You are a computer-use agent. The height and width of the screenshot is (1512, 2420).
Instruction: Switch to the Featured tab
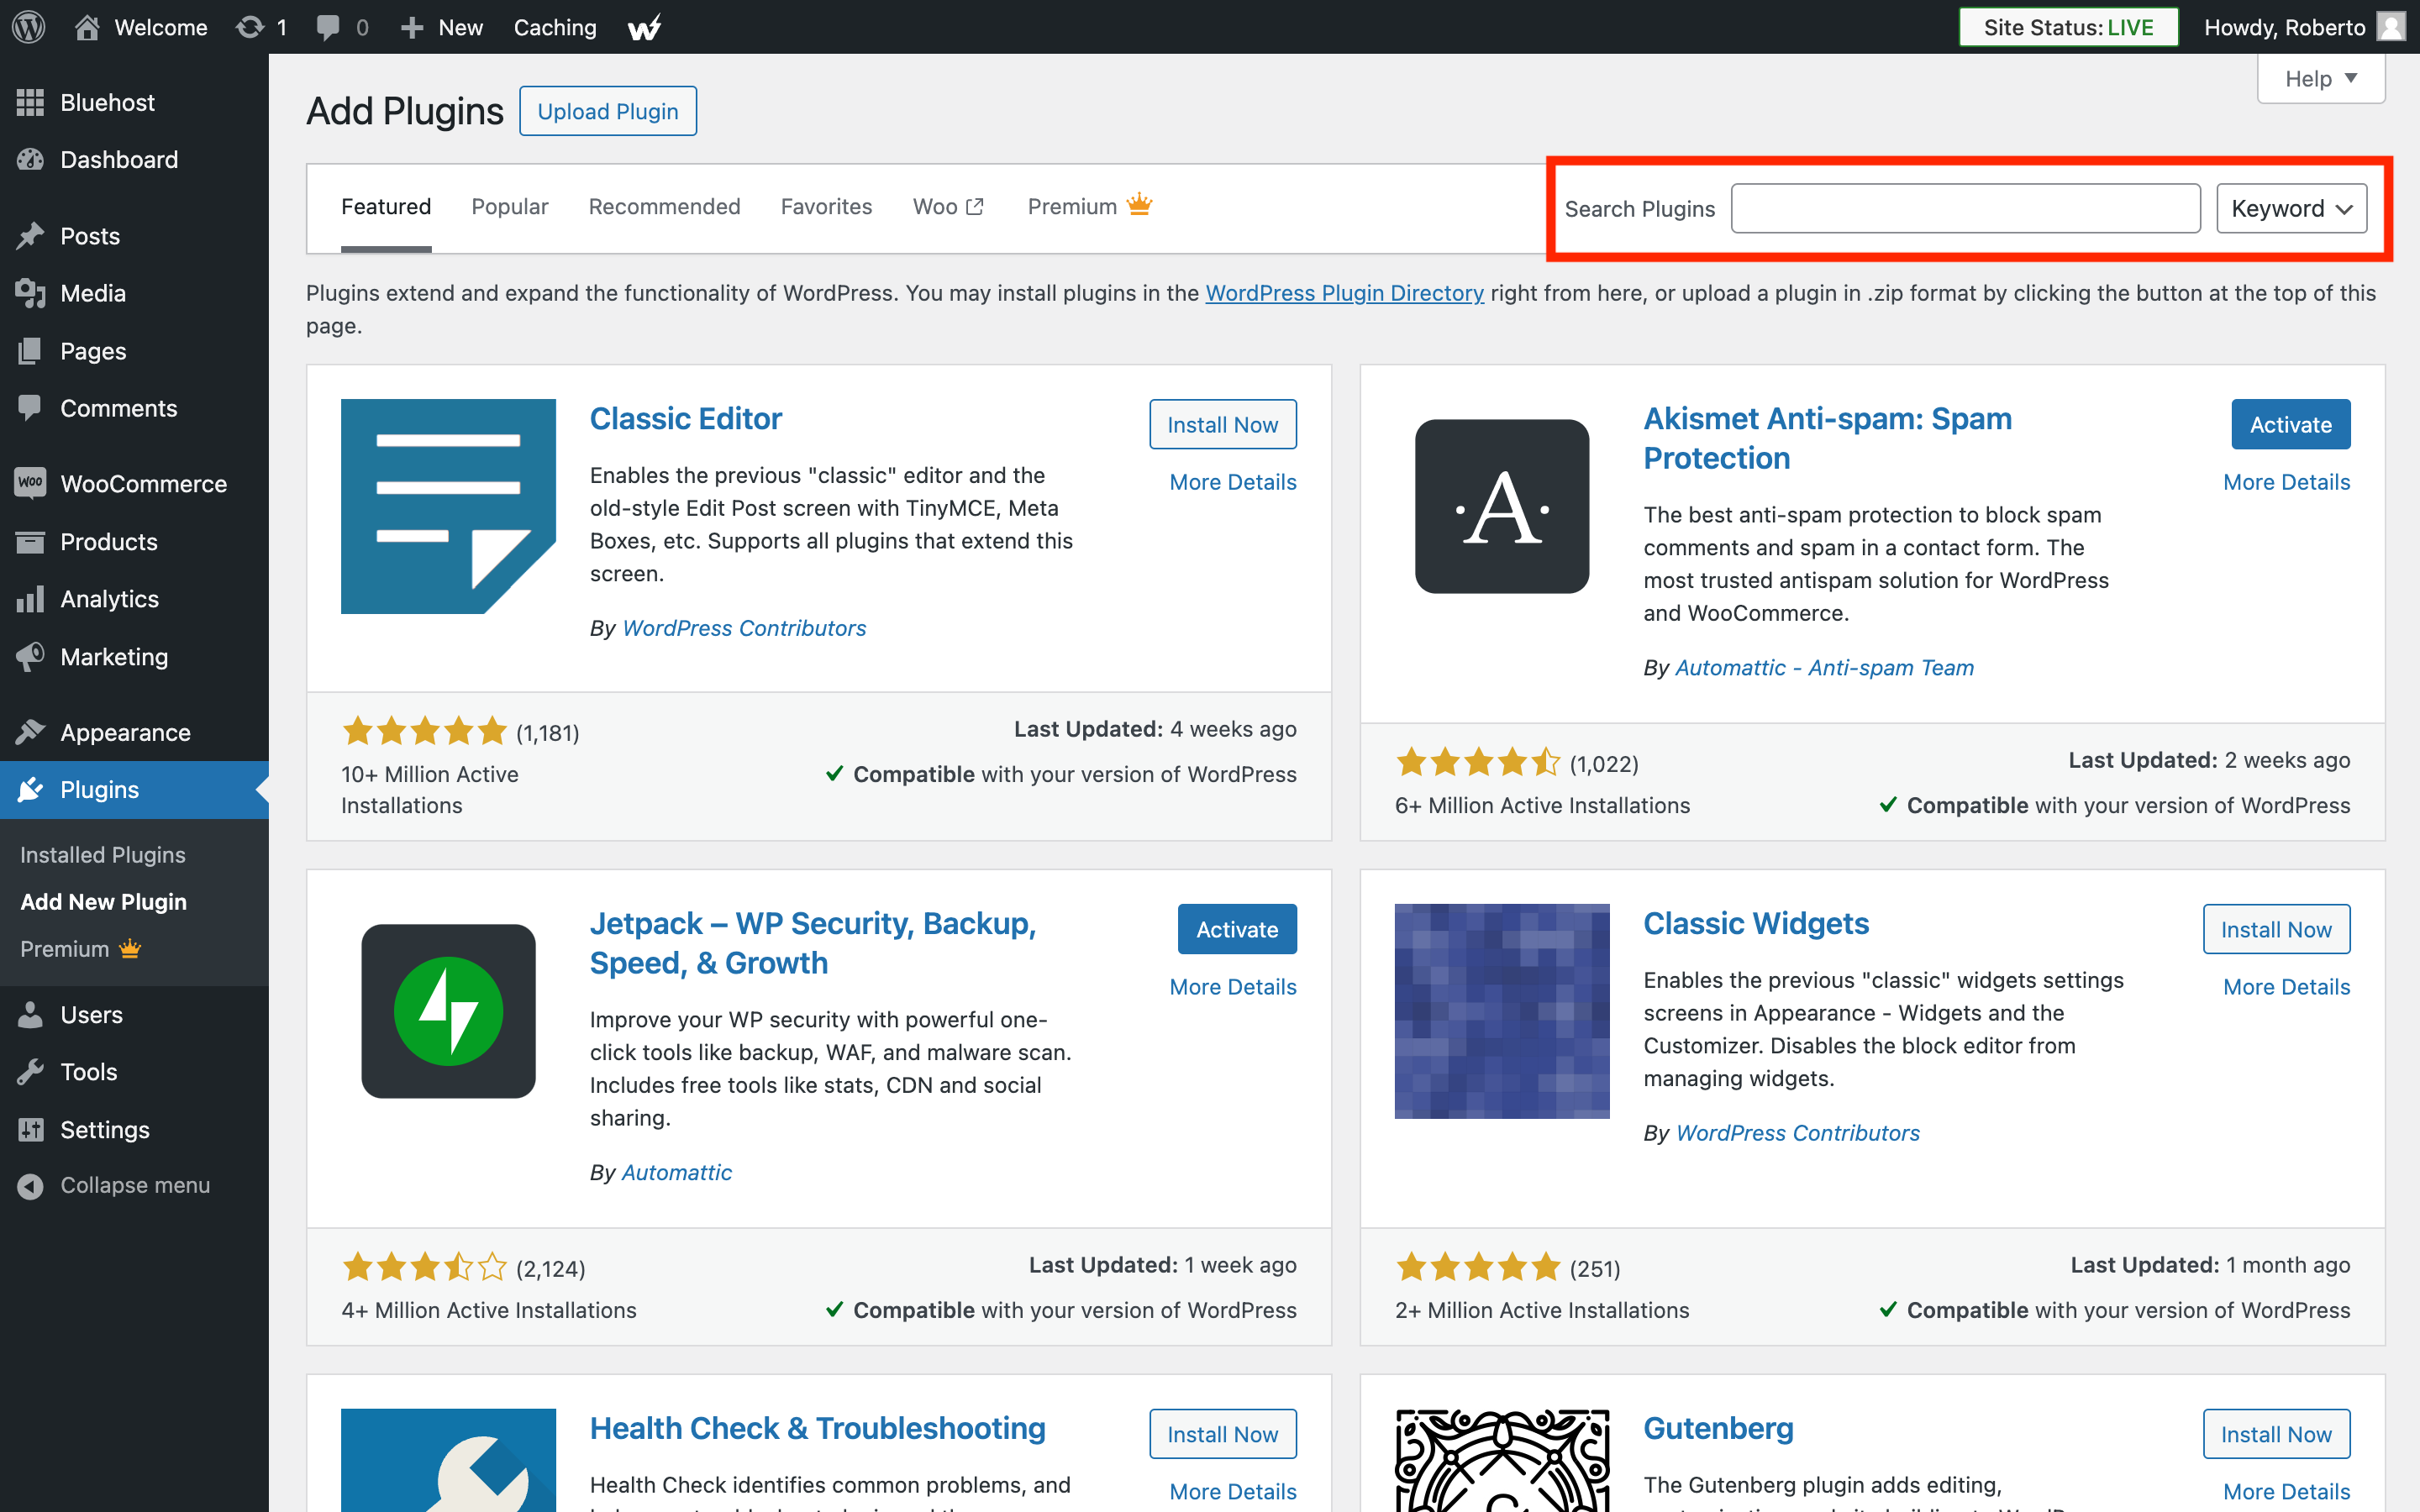386,207
